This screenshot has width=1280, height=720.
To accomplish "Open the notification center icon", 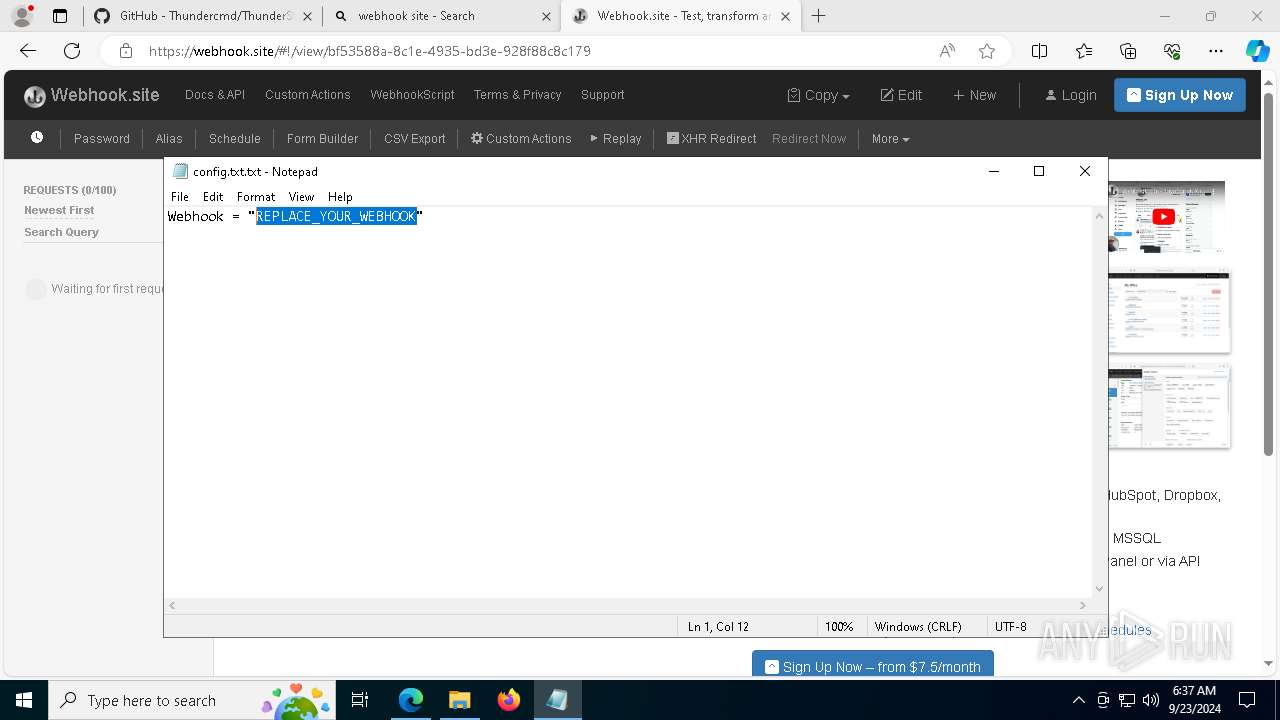I will 1247,700.
